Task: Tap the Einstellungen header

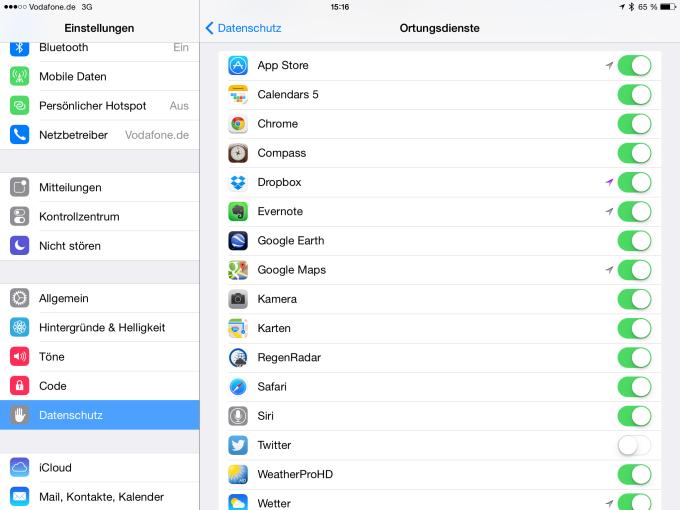Action: click(99, 28)
